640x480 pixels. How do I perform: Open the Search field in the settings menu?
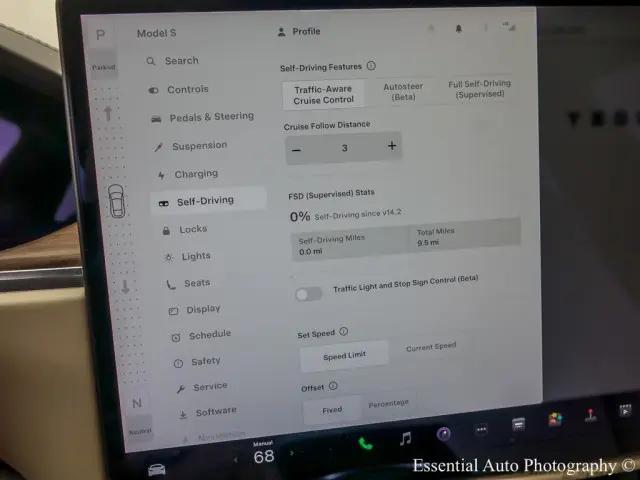click(172, 61)
